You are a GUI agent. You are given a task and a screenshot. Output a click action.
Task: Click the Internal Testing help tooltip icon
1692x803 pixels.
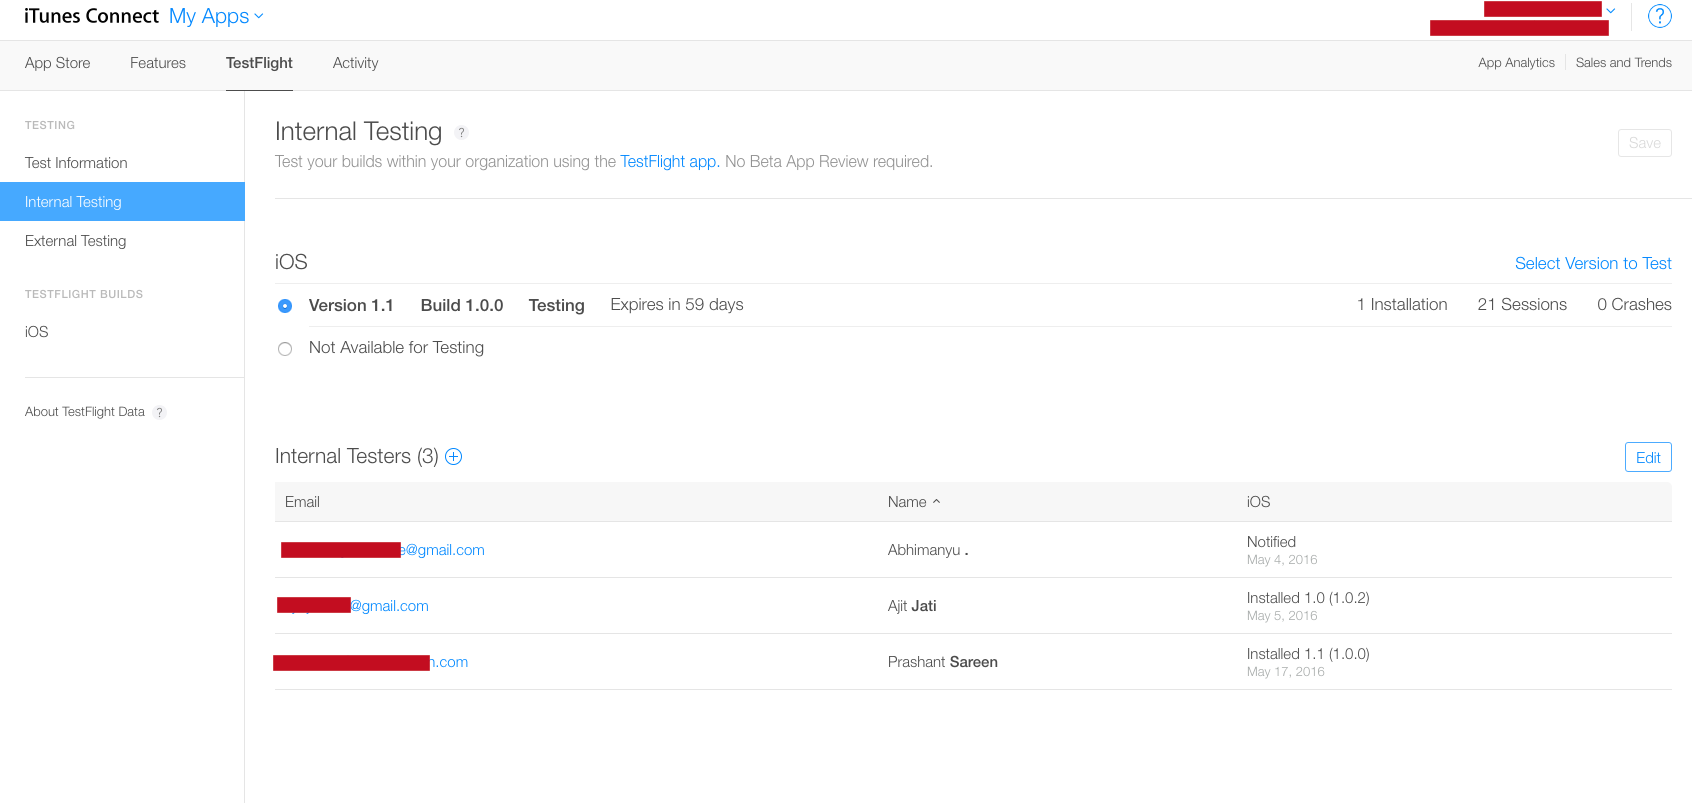(461, 133)
